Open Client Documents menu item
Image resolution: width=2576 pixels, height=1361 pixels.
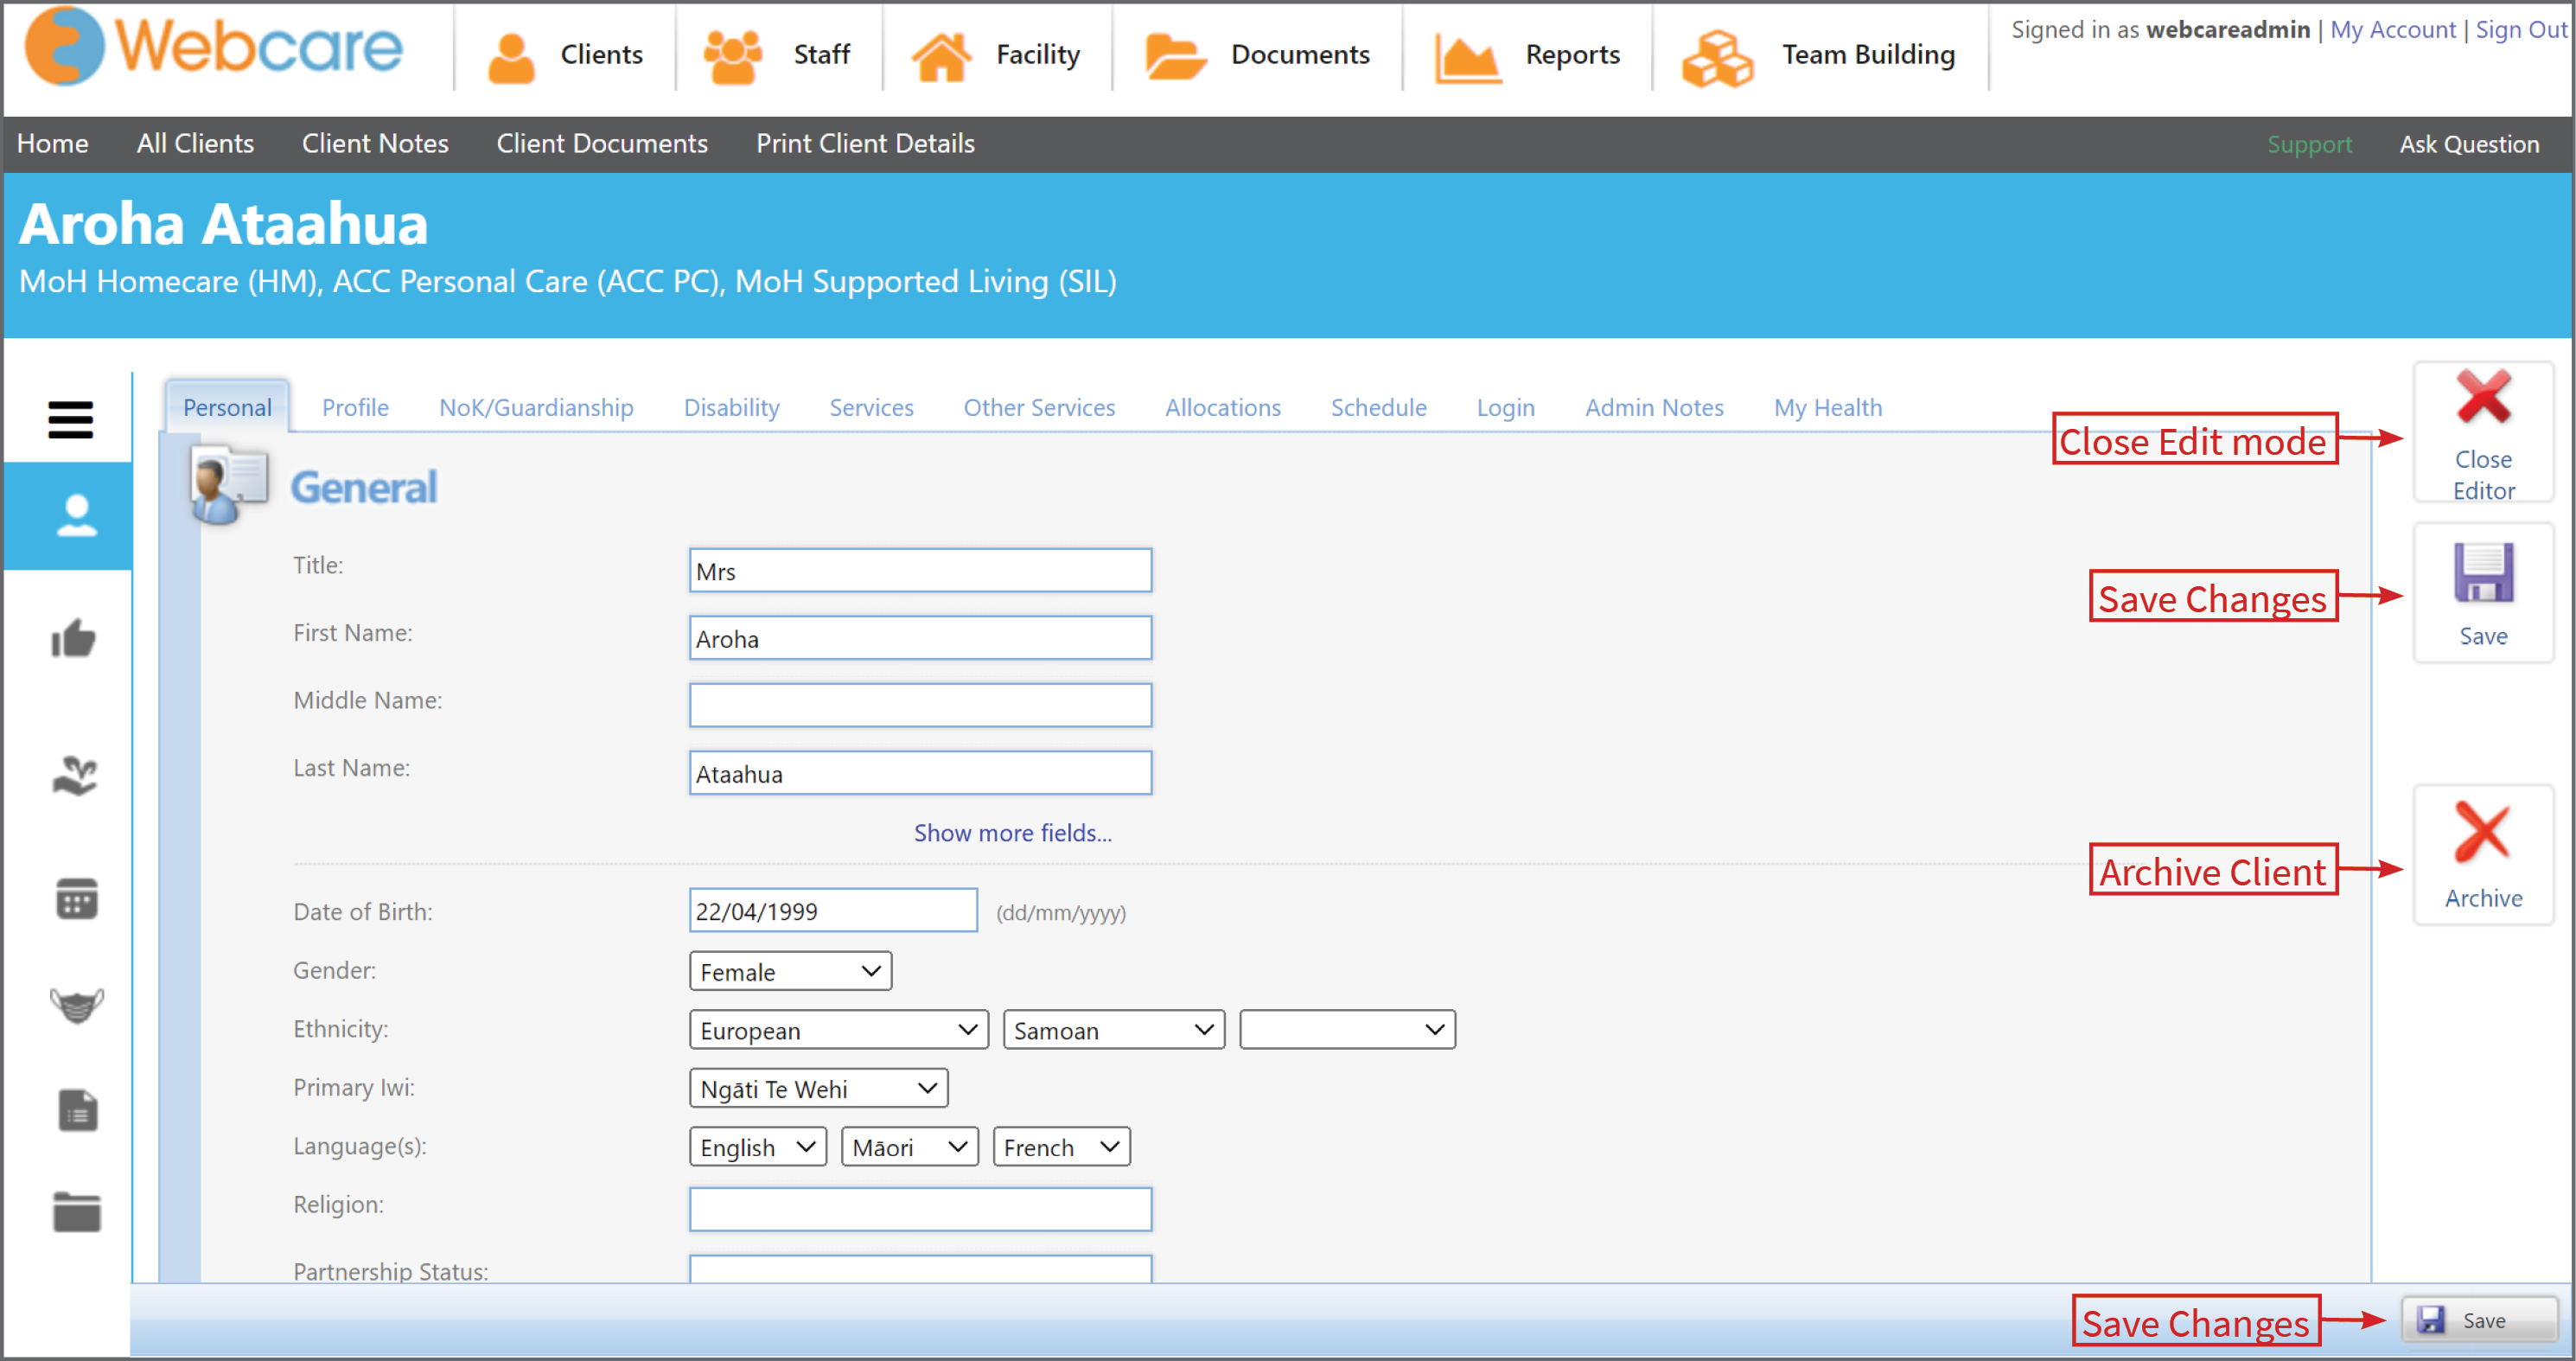(x=602, y=143)
